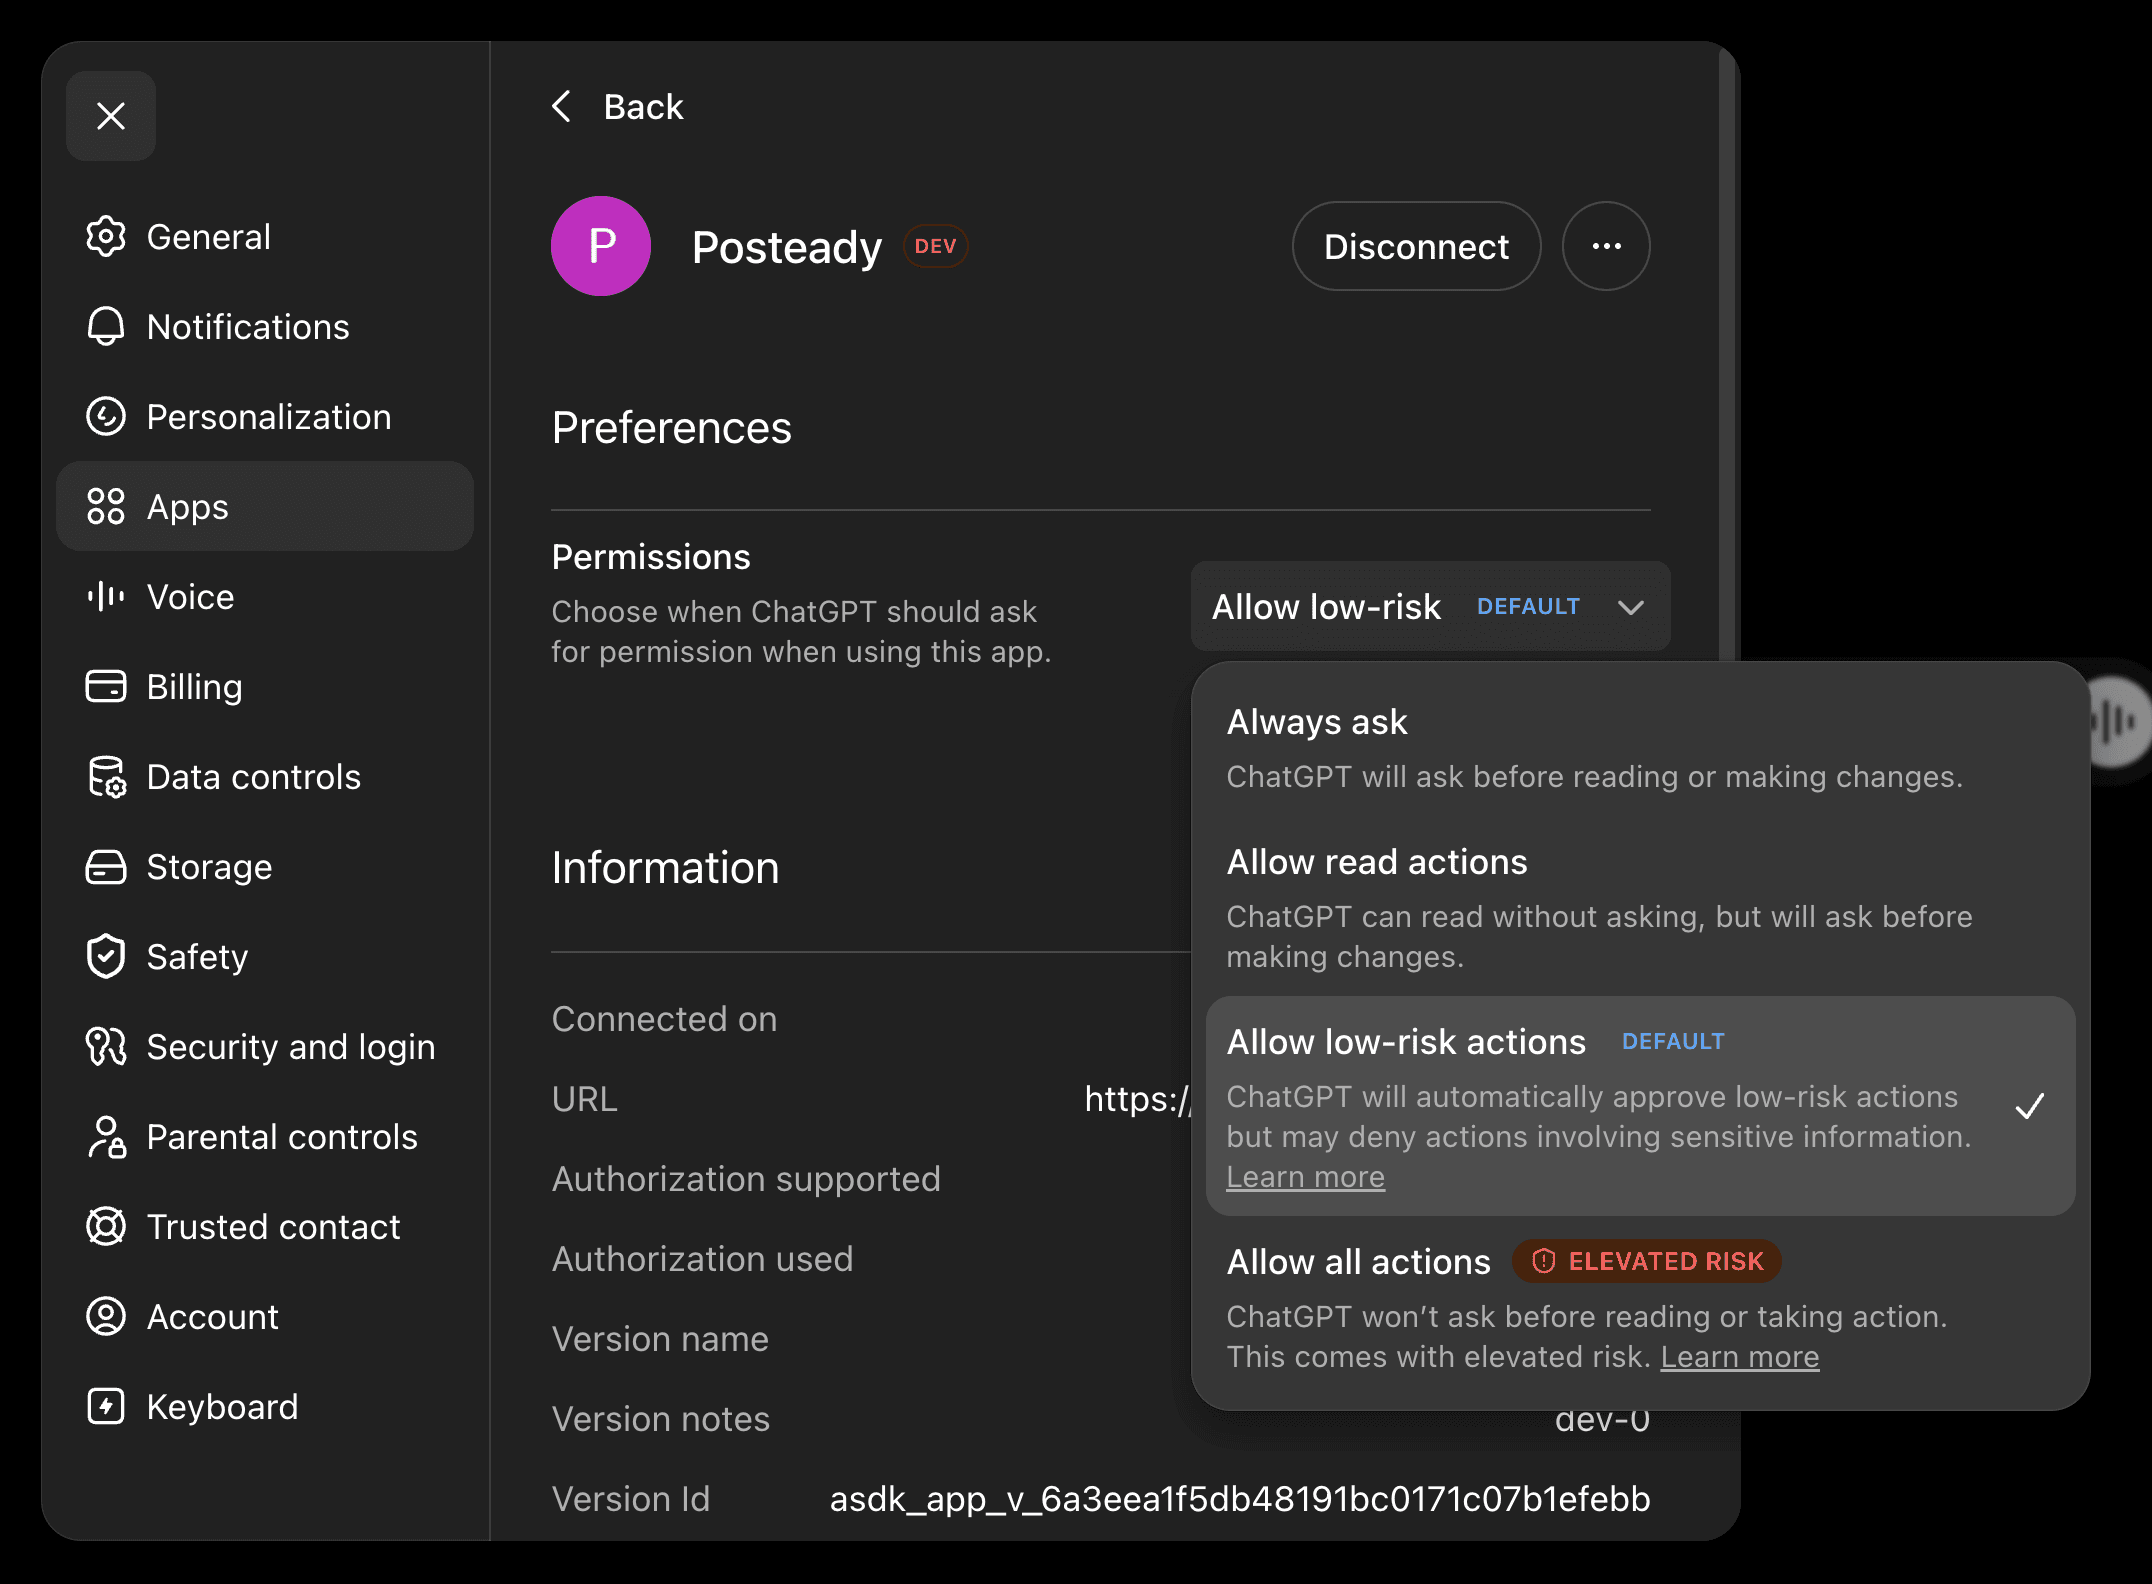Click the Voice waveform icon in sidebar

click(x=106, y=597)
